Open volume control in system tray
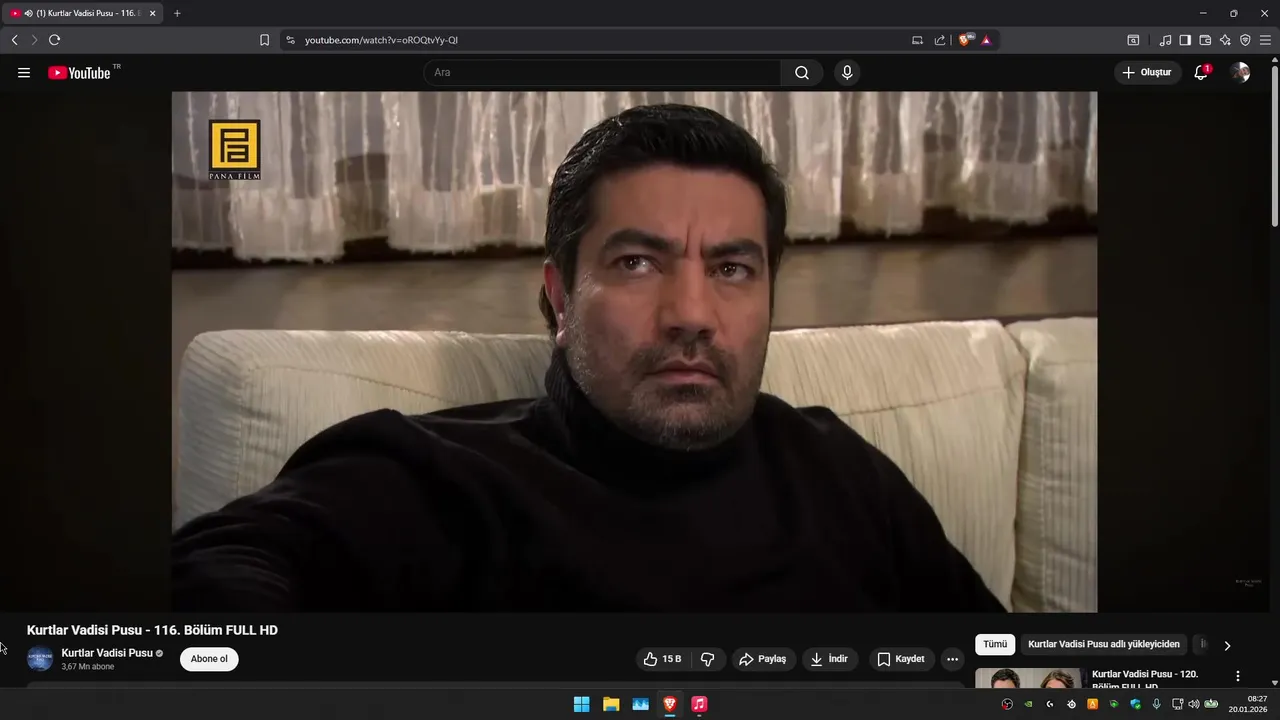 point(1193,704)
